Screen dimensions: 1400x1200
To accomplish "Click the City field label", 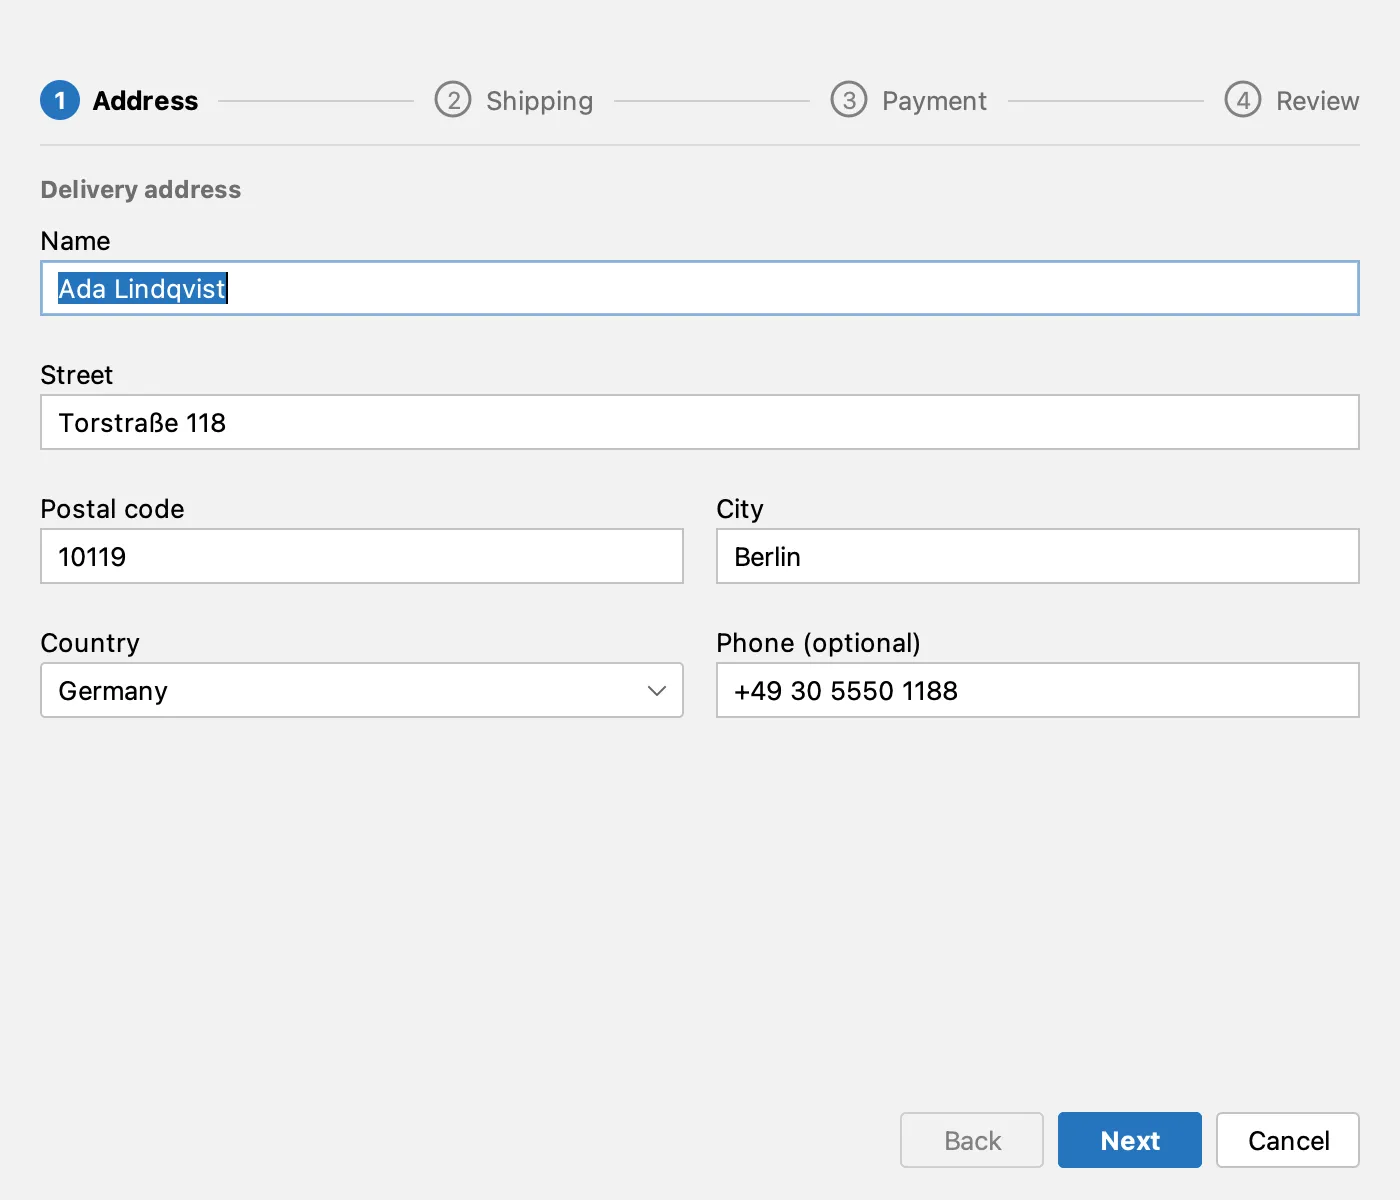I will click(x=740, y=510).
